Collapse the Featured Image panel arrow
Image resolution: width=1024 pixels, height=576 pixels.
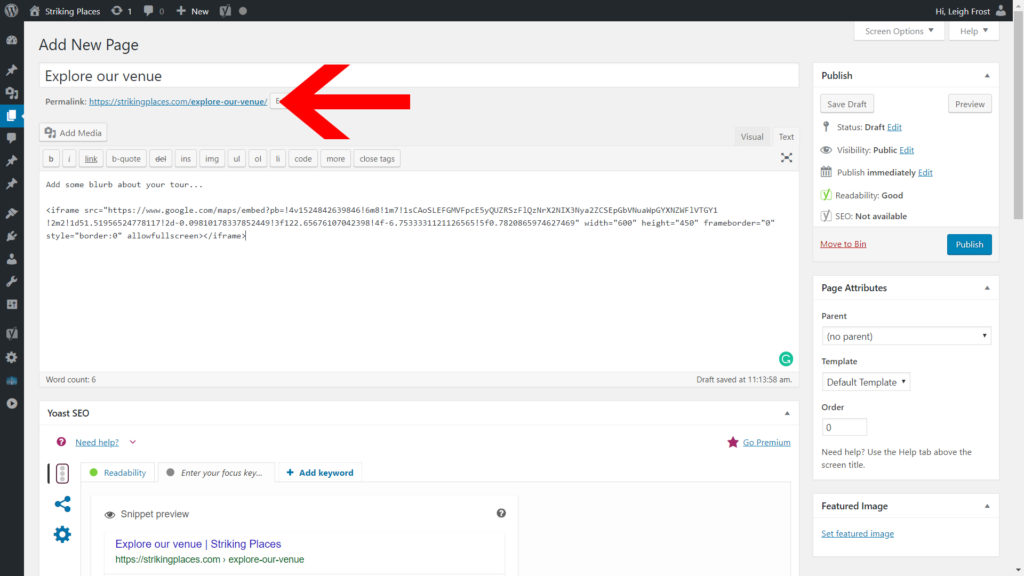point(987,506)
